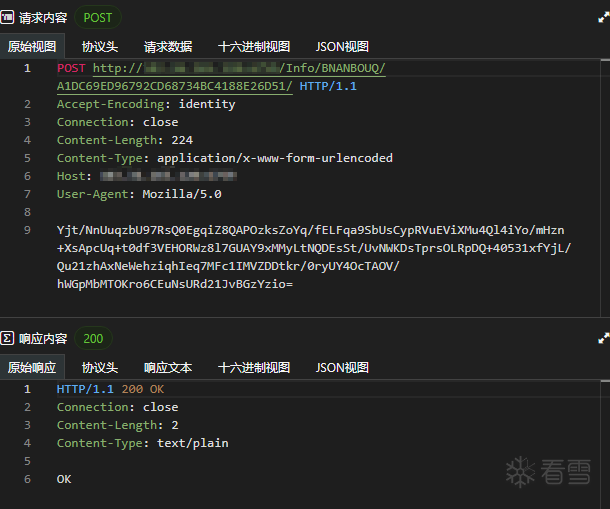Click the request content panel icon

coord(7,18)
